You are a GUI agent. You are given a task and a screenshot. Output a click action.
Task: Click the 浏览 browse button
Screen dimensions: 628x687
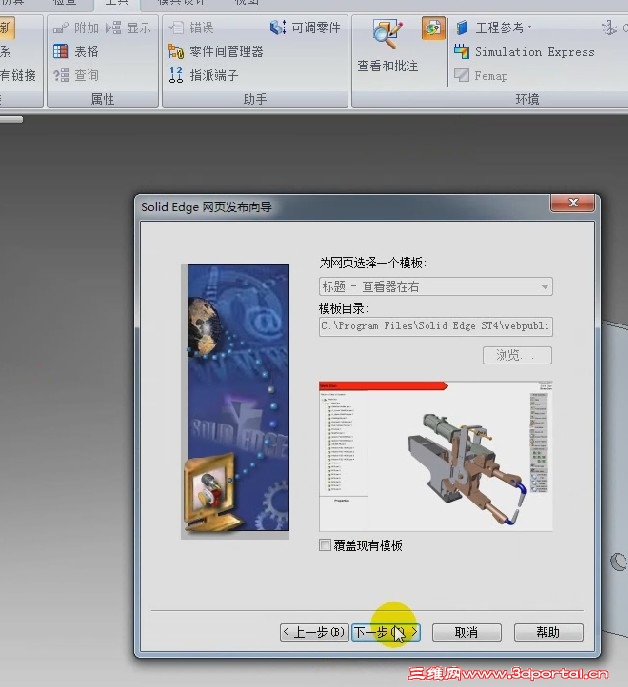point(517,355)
